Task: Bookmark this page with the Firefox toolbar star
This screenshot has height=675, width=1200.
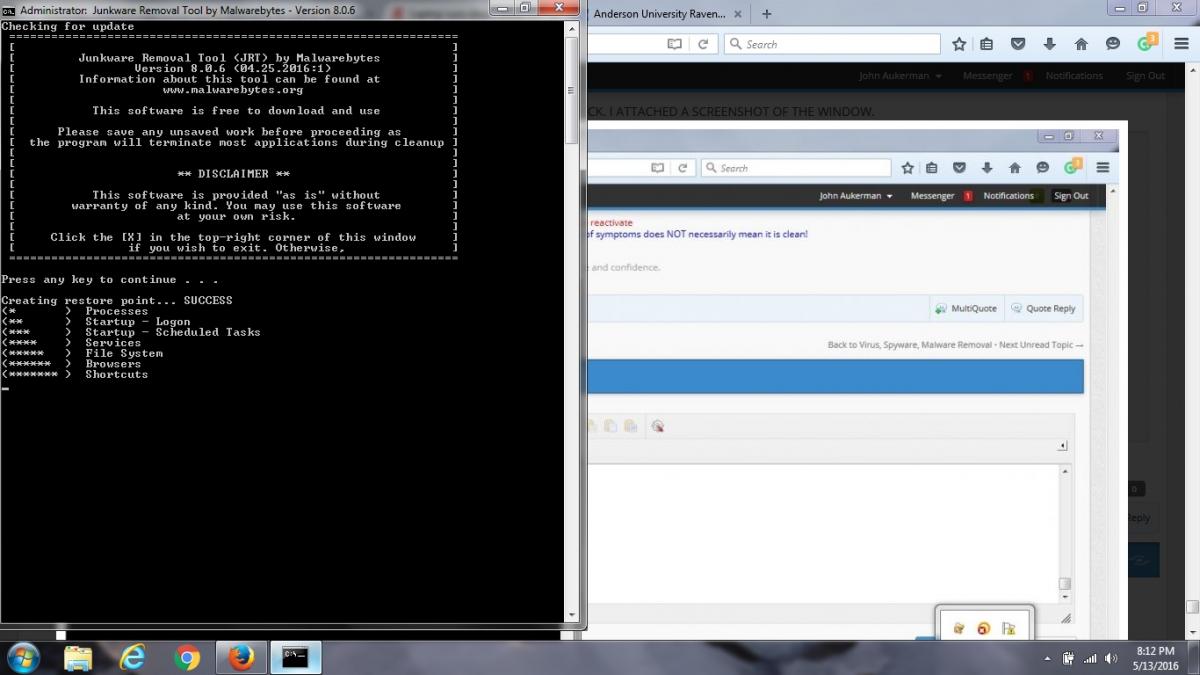Action: tap(959, 44)
